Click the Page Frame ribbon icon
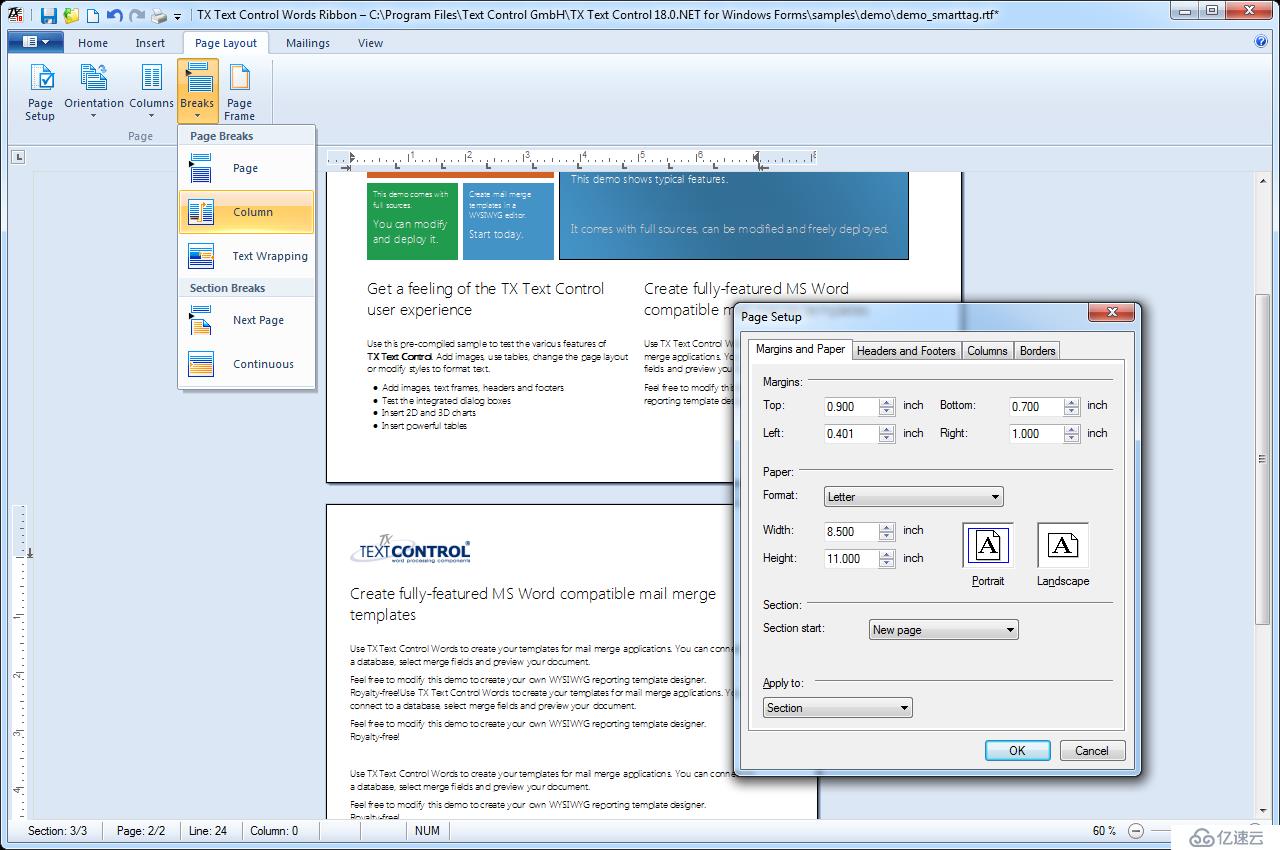Viewport: 1280px width, 850px height. [239, 91]
